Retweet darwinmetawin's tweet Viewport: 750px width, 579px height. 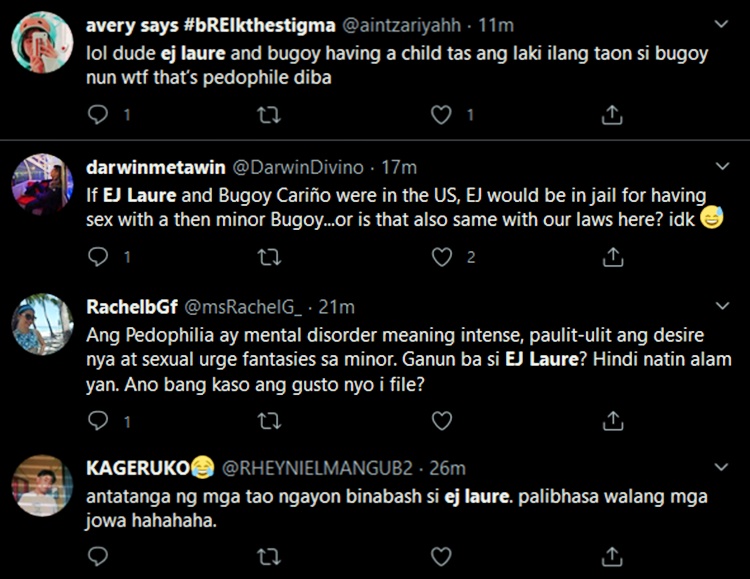[x=269, y=258]
